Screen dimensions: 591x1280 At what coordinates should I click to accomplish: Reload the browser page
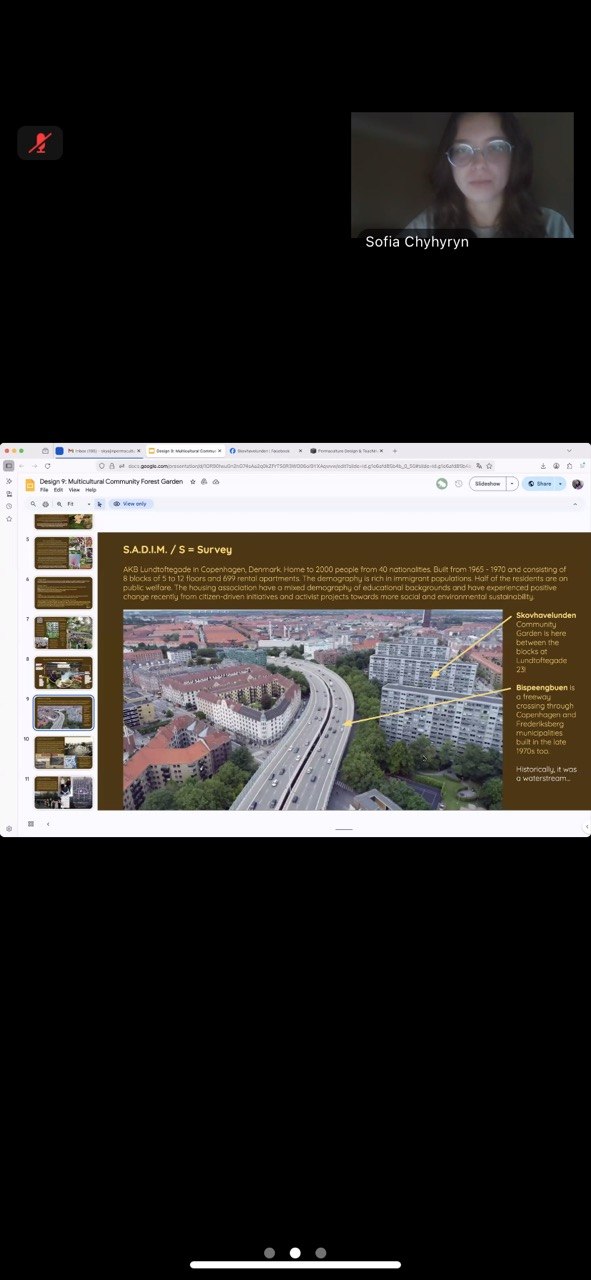point(47,466)
